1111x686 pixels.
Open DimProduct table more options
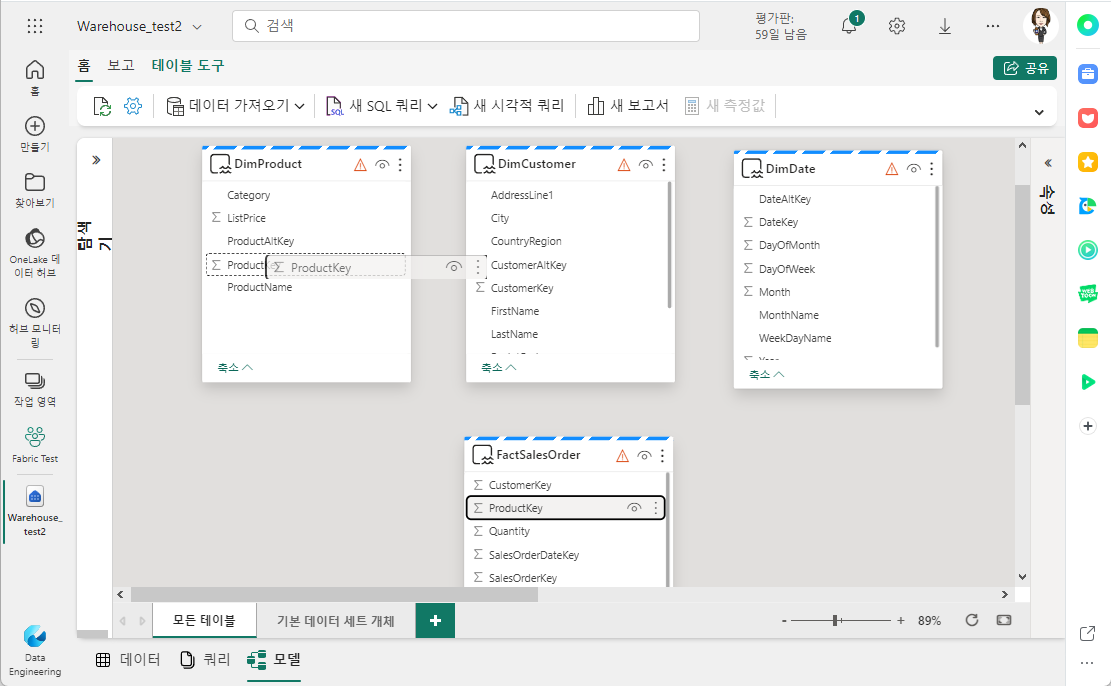tap(400, 164)
